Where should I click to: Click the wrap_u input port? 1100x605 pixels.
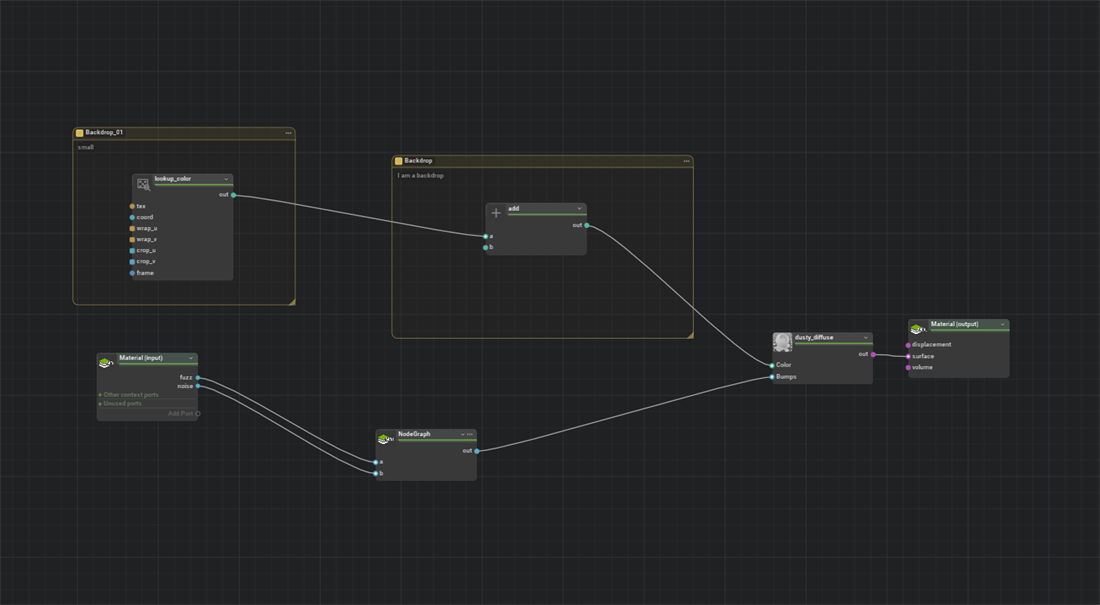[x=132, y=229]
